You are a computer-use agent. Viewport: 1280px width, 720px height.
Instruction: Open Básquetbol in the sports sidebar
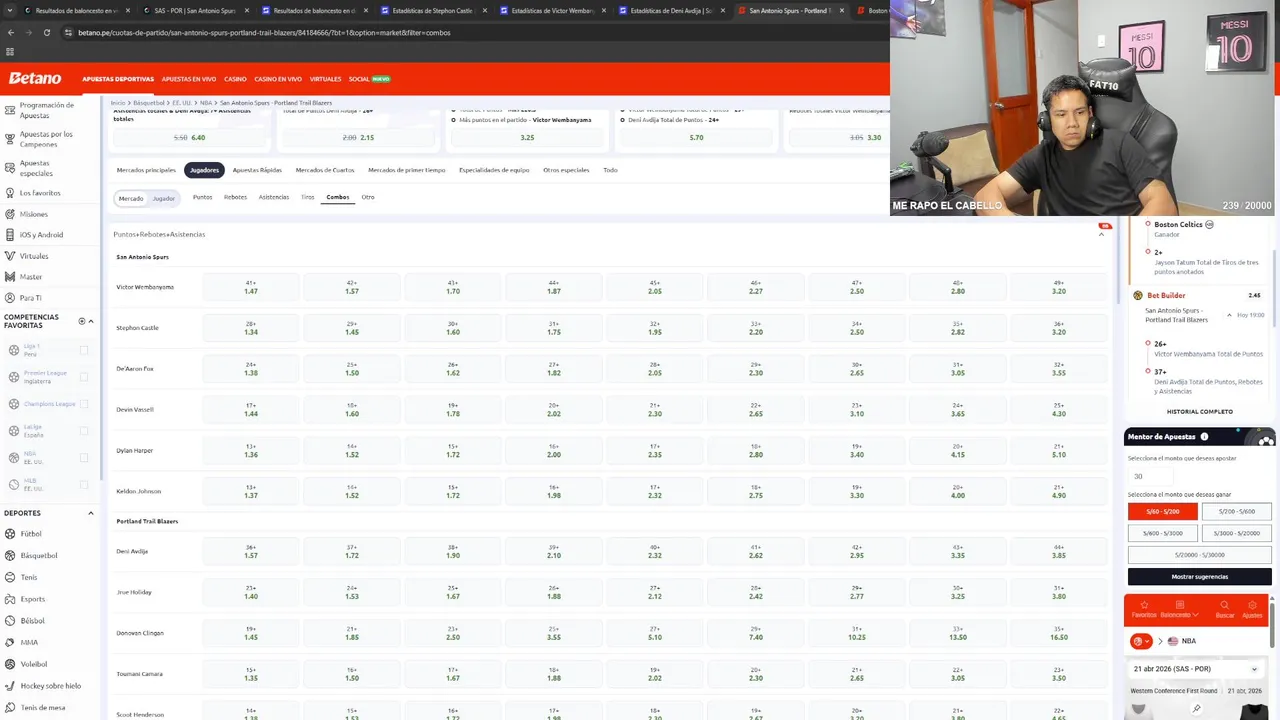(x=39, y=555)
